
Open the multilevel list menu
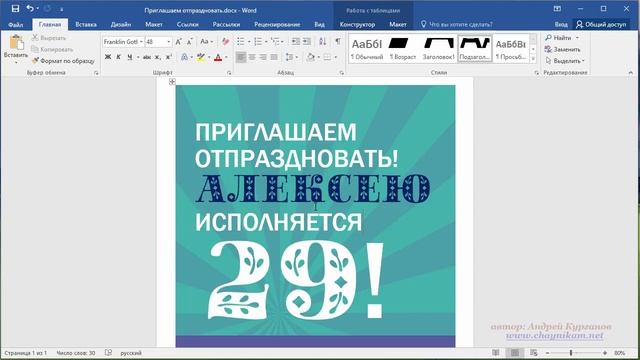click(x=277, y=42)
